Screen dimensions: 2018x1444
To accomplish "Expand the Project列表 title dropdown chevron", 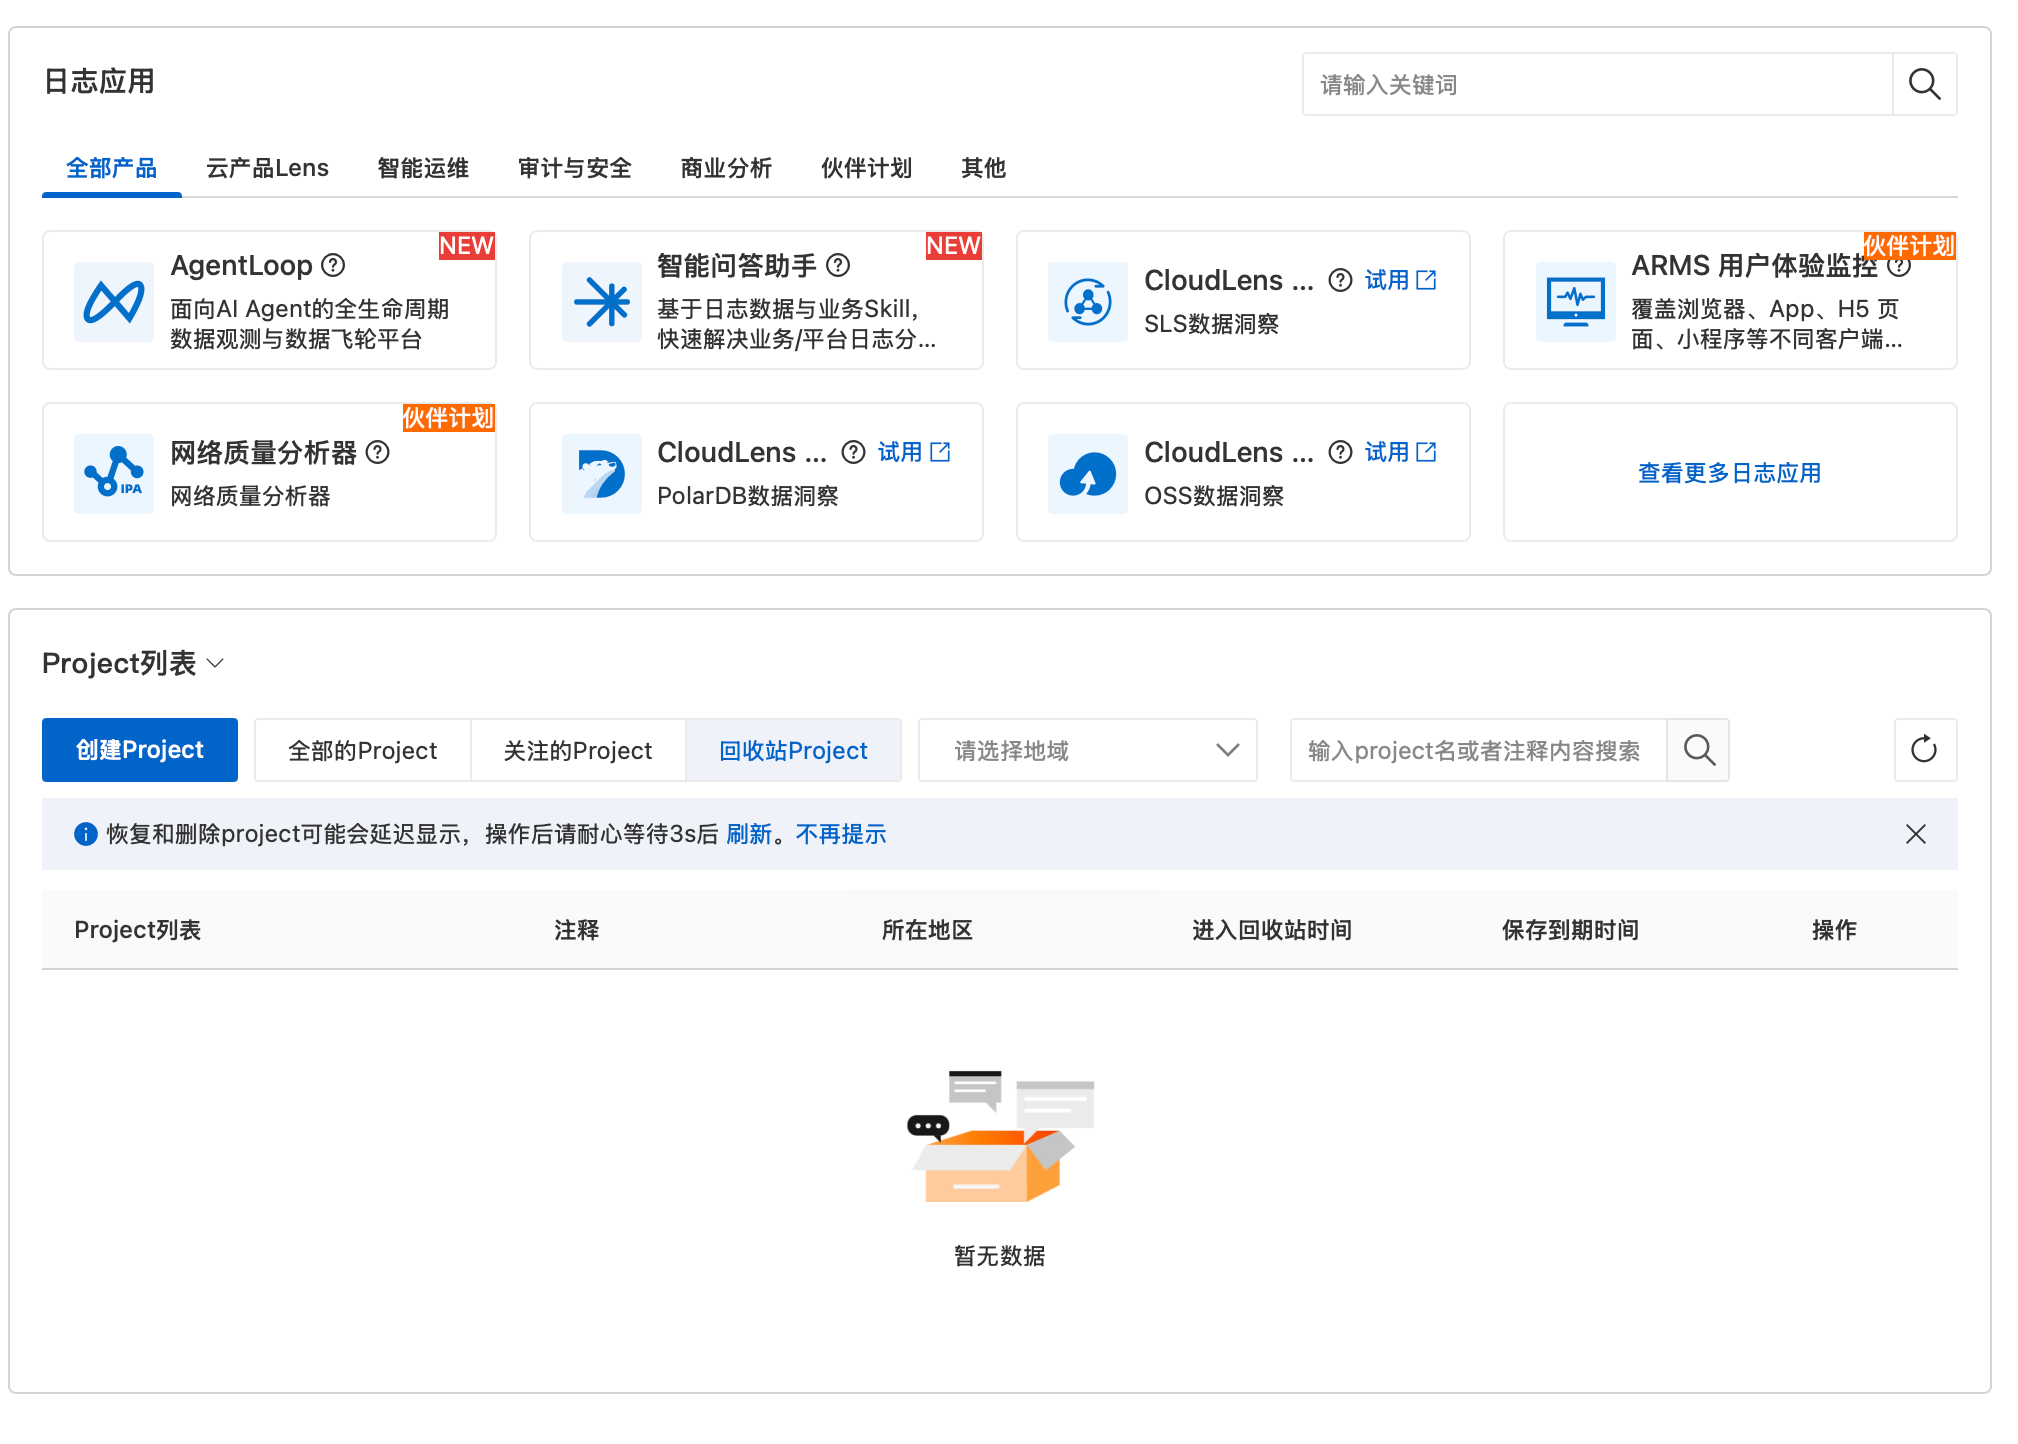I will 215,663.
